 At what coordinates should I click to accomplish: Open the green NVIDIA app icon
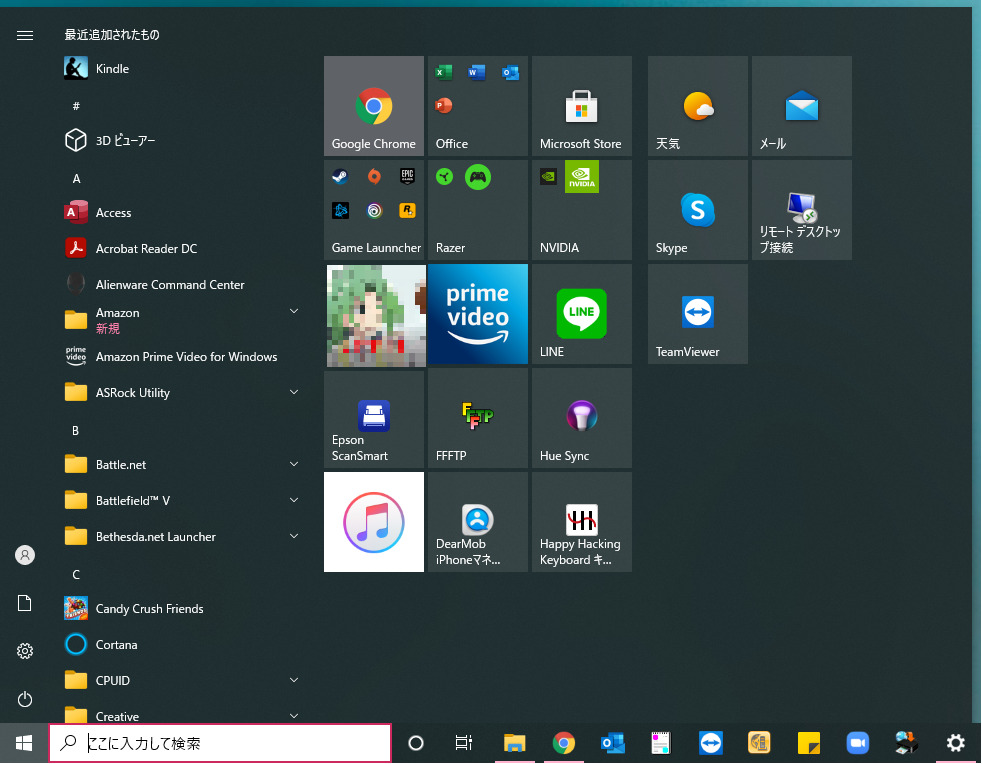click(x=582, y=177)
